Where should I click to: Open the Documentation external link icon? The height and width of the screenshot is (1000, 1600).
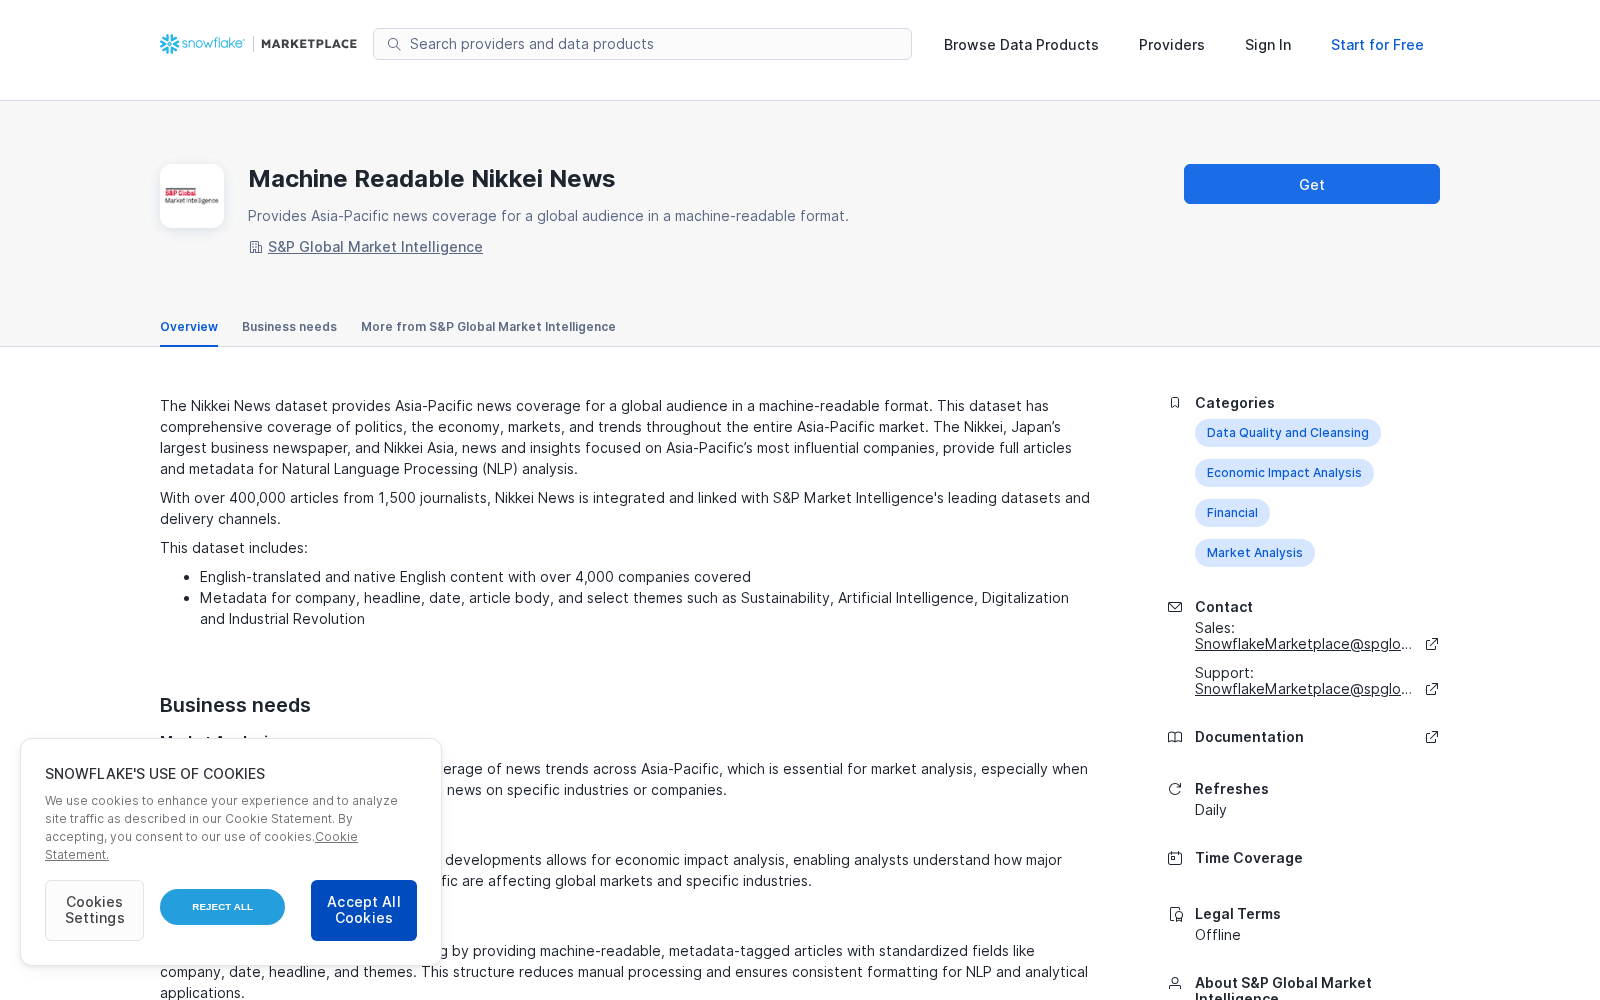[1432, 737]
